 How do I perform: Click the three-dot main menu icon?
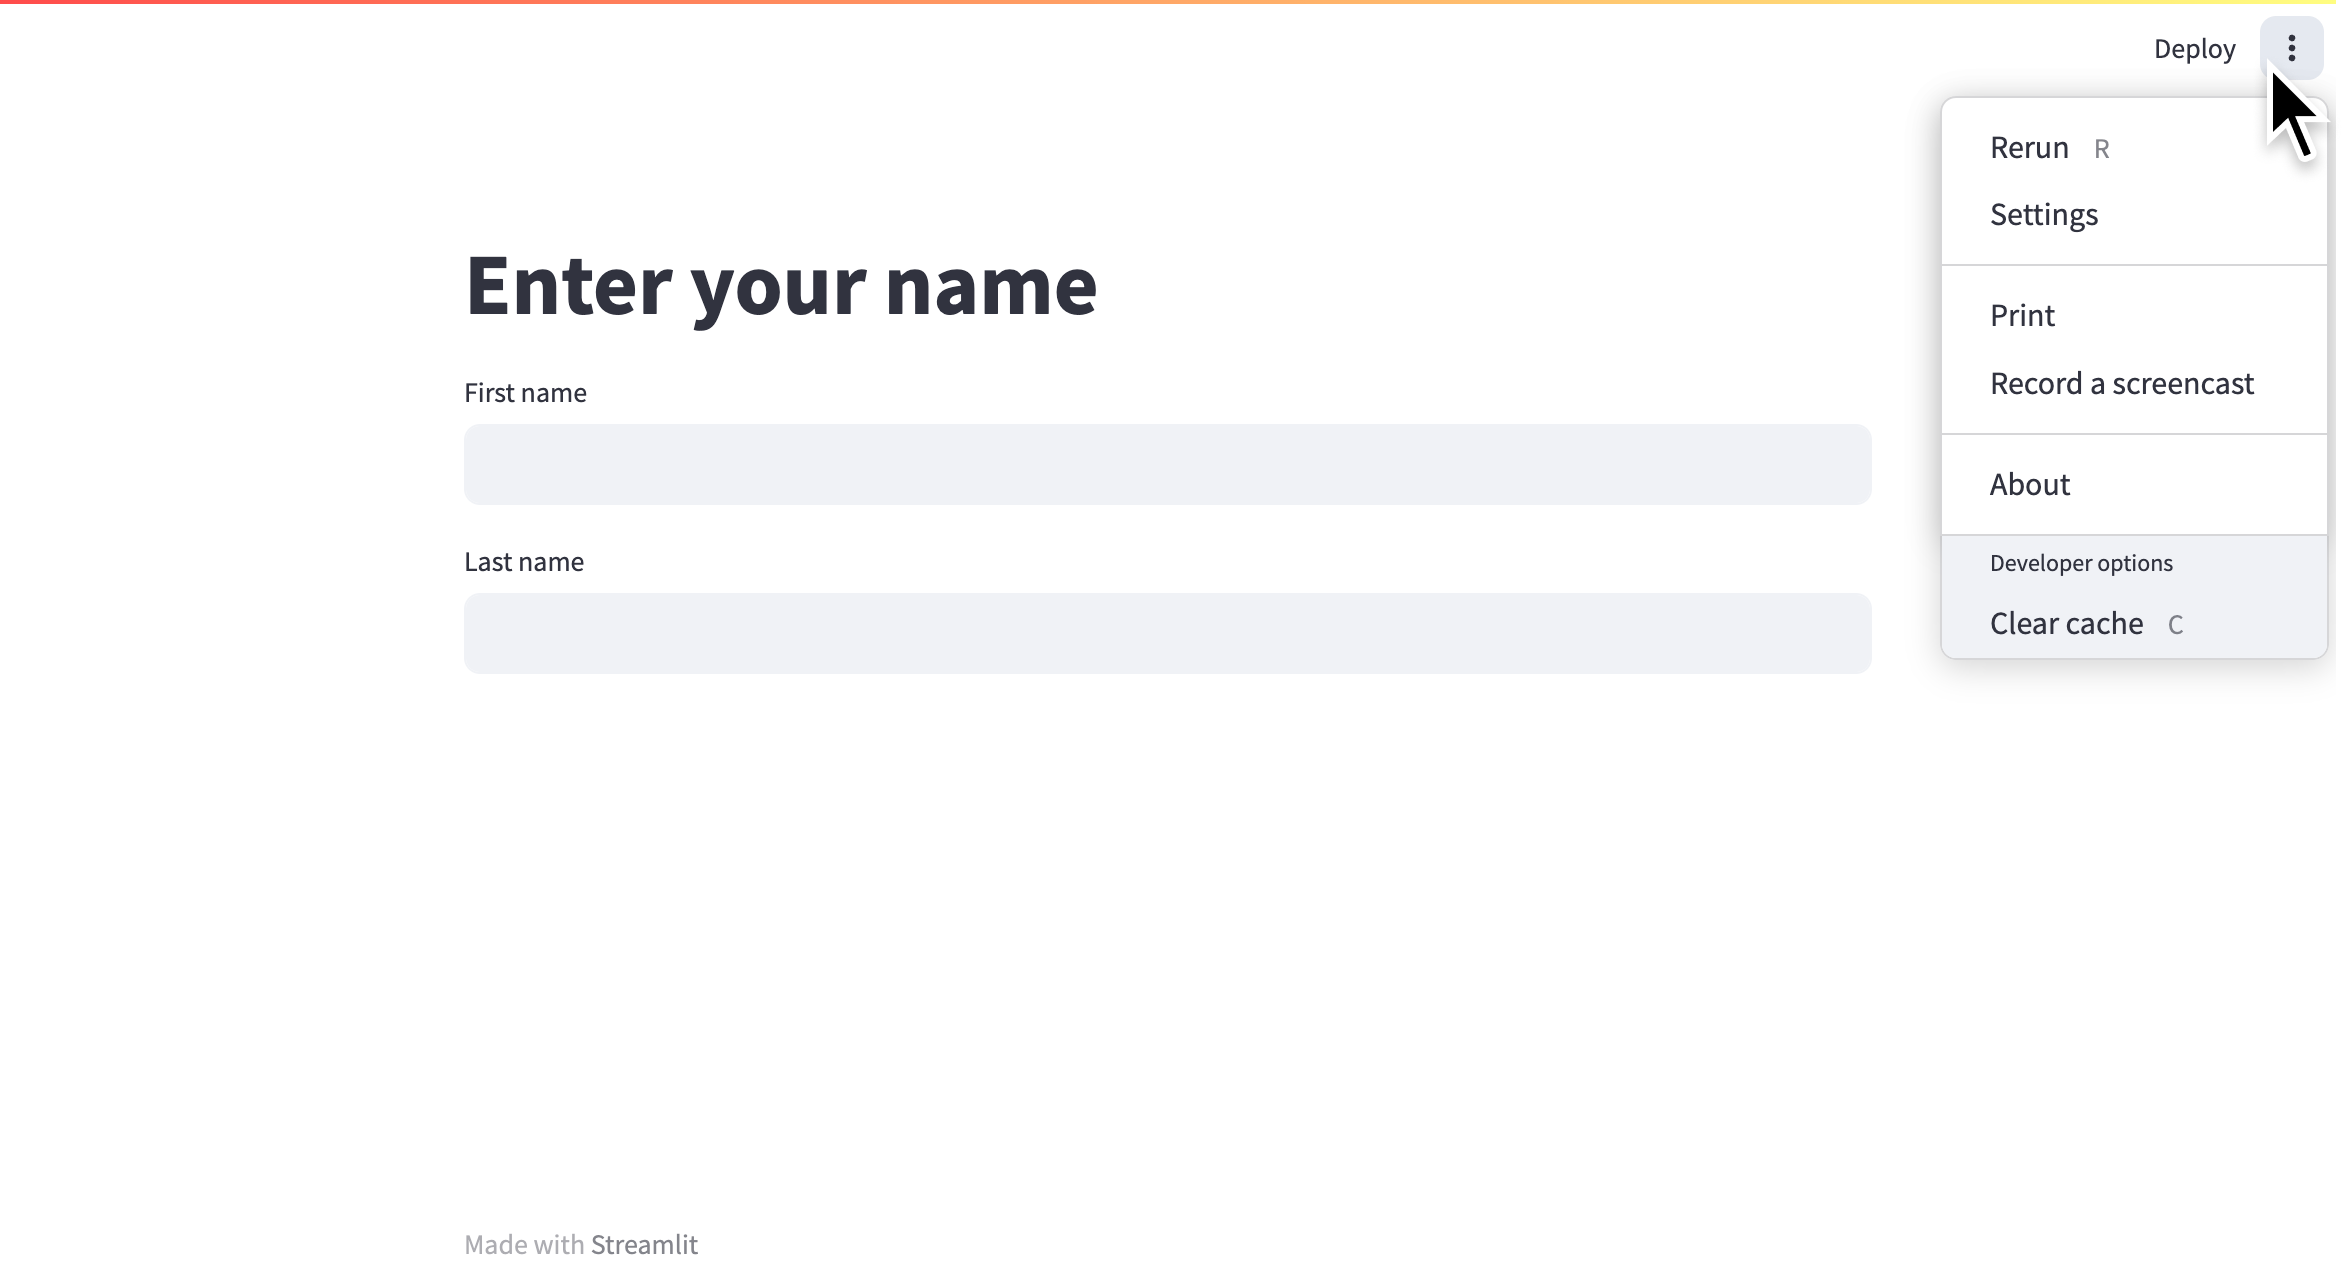[2291, 48]
